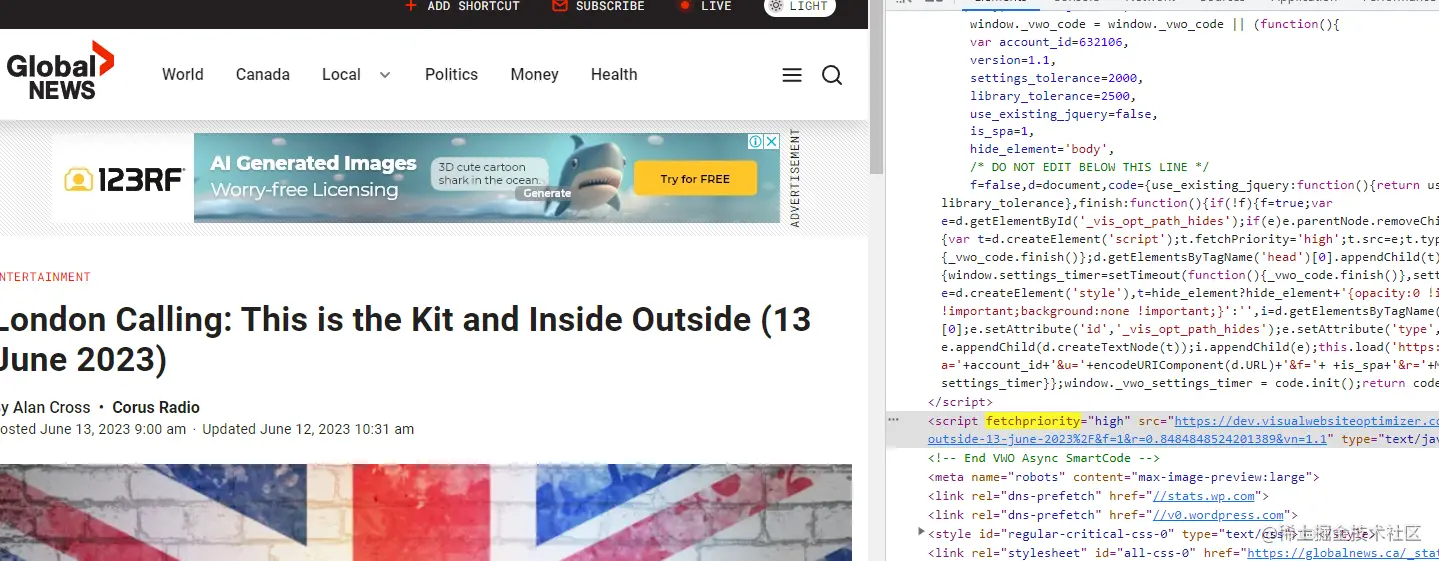The height and width of the screenshot is (561, 1439).
Task: Open the Money navigation item
Action: [x=535, y=75]
